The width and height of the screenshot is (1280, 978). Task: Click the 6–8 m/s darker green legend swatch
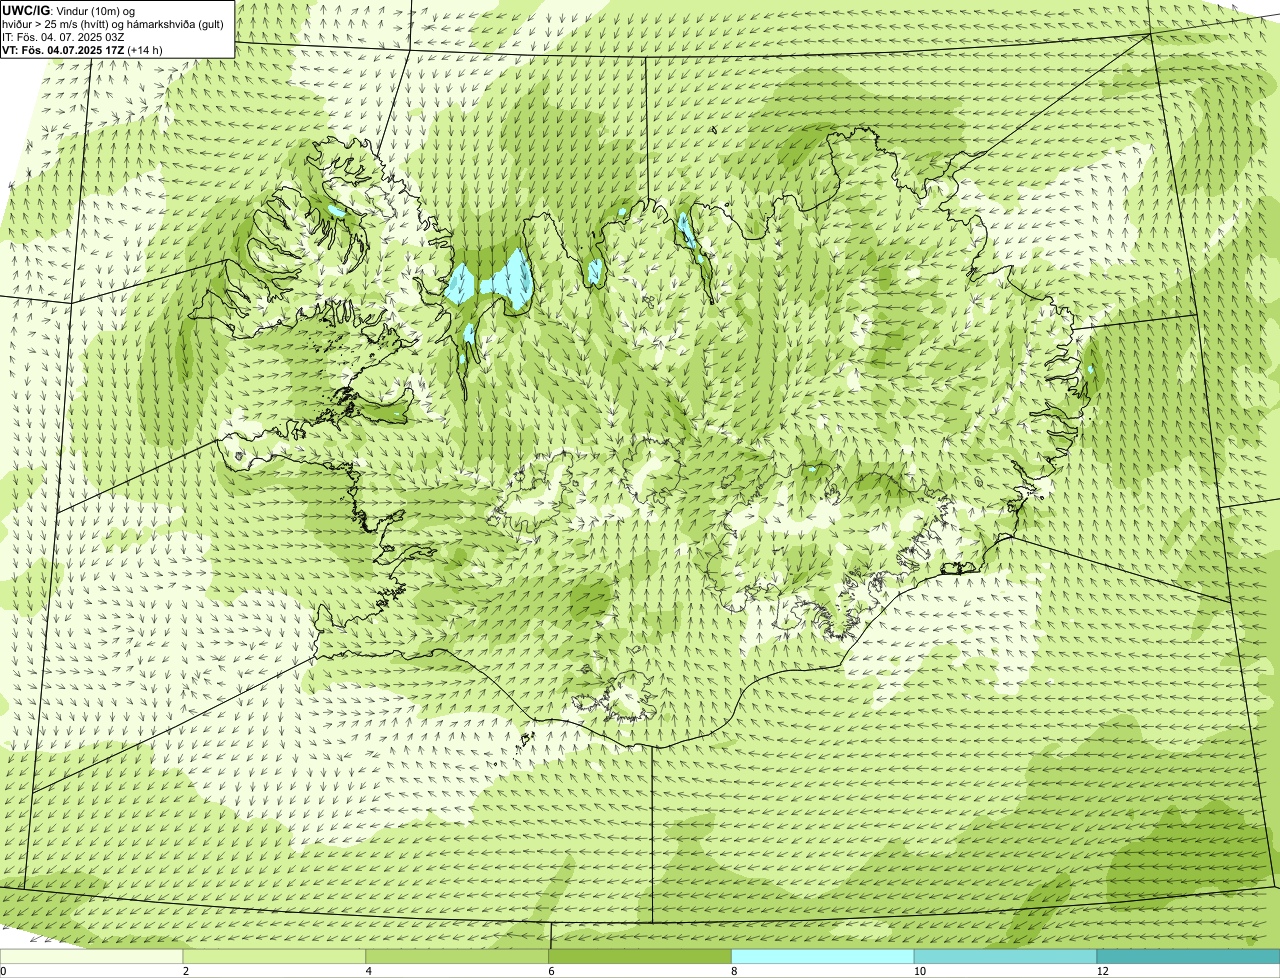point(641,956)
